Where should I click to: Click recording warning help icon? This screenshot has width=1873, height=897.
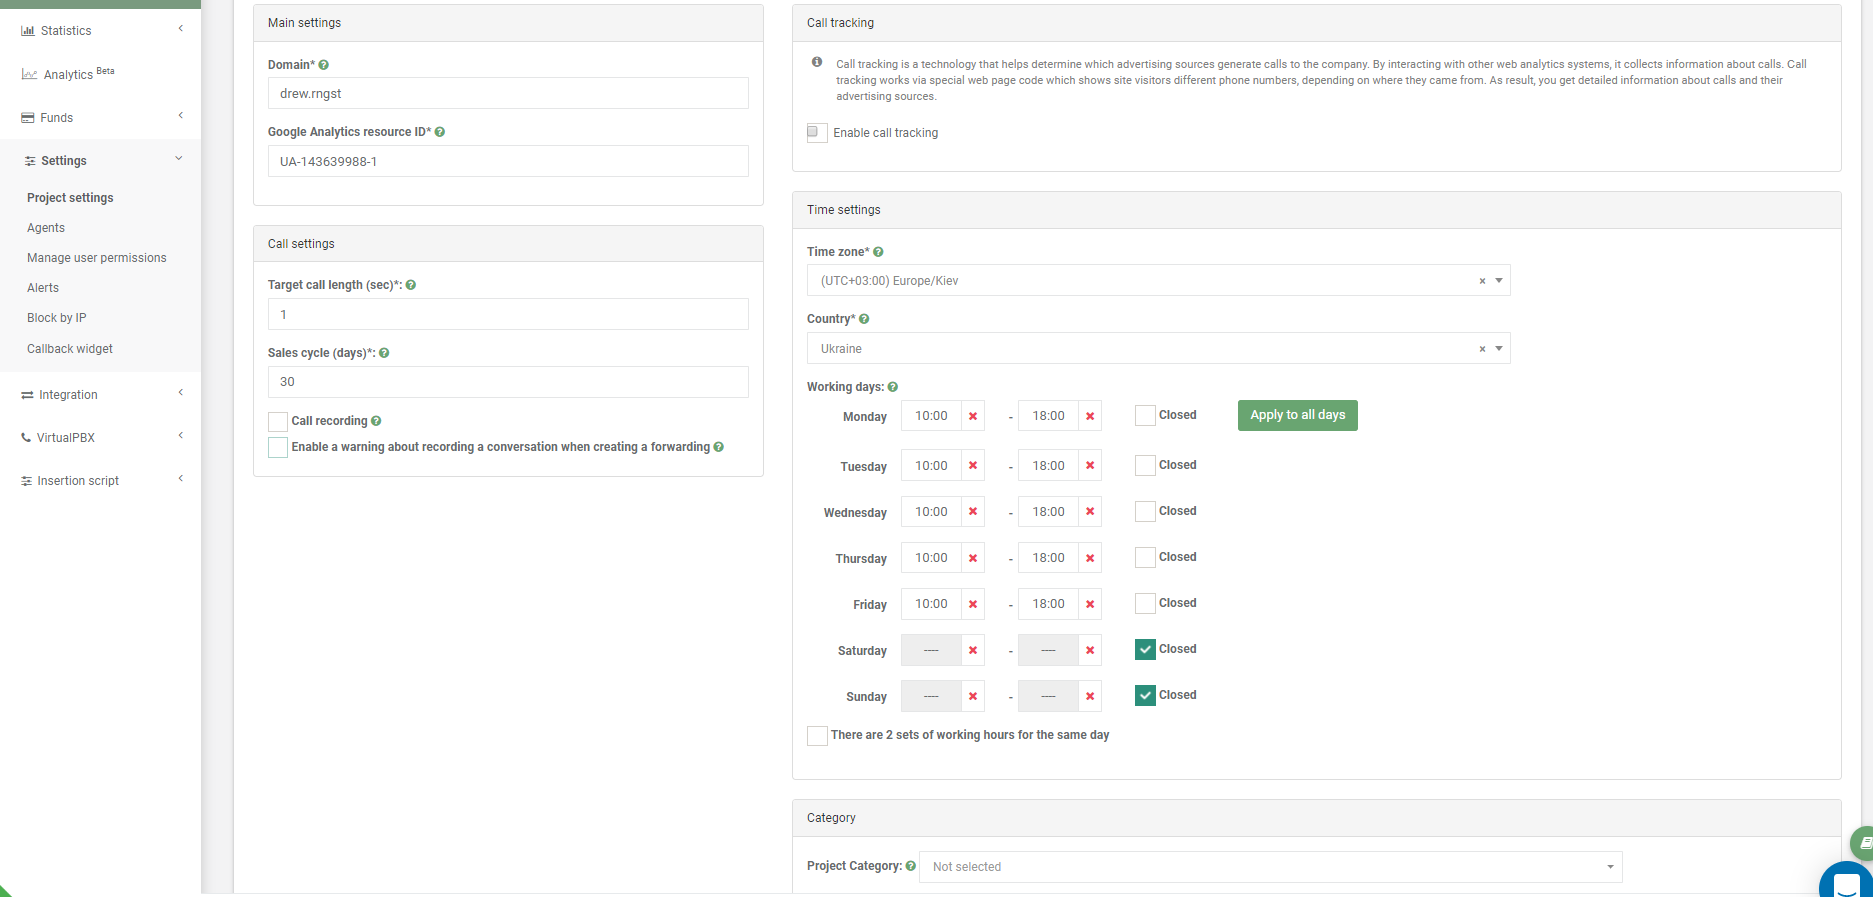719,447
